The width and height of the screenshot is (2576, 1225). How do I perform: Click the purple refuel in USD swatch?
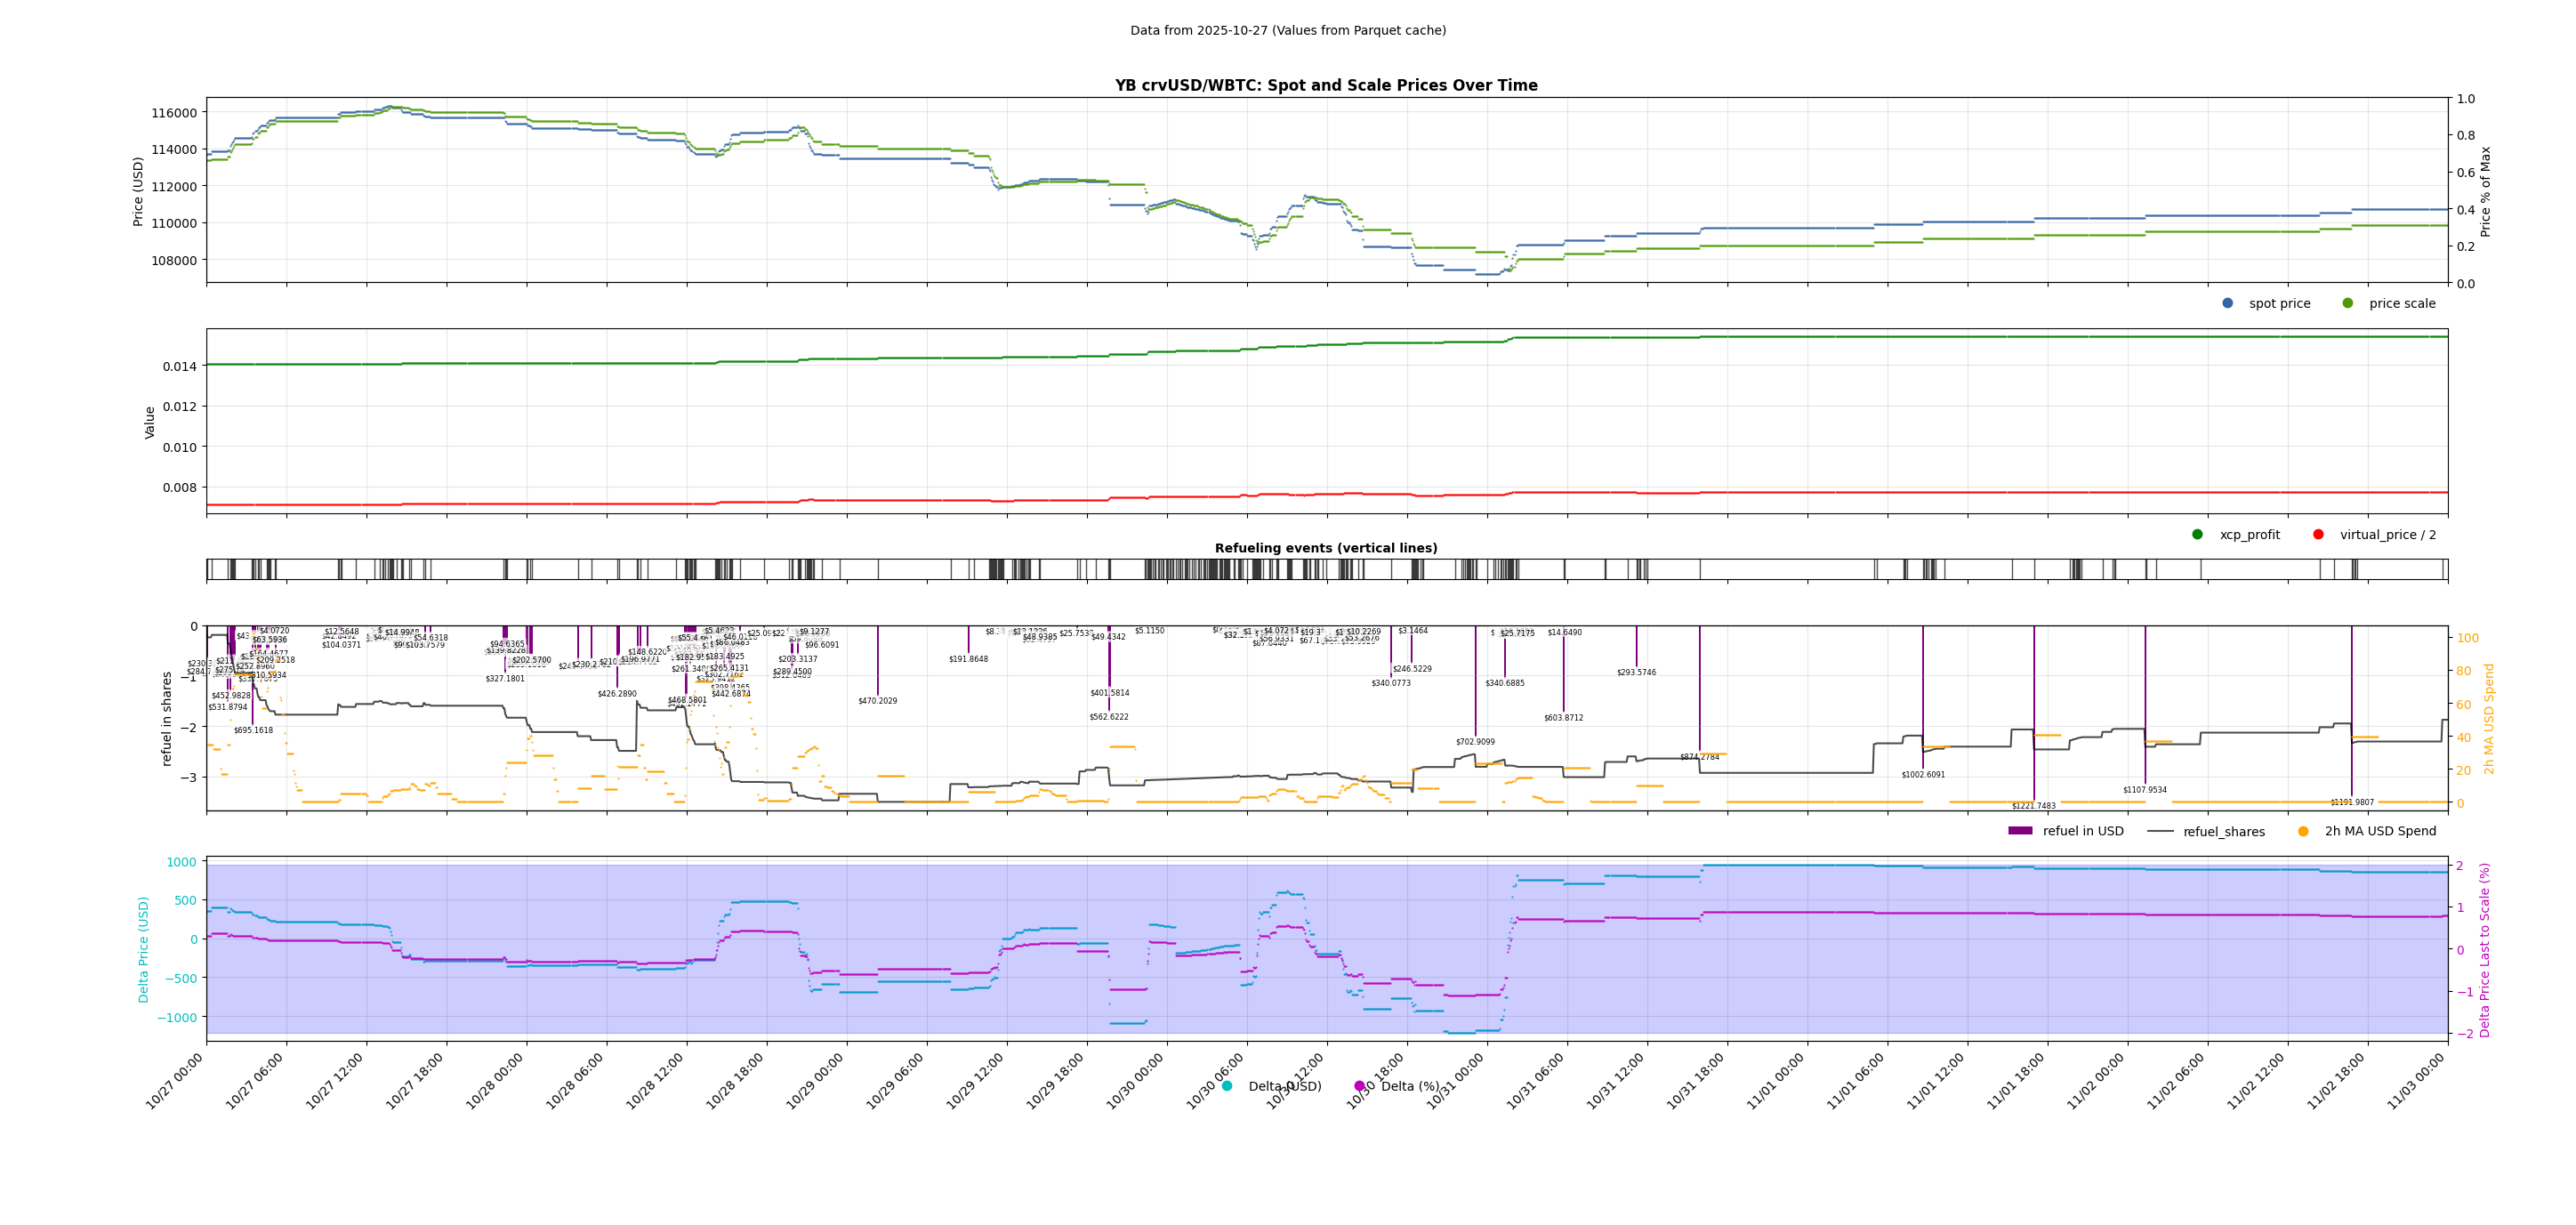tap(2020, 831)
